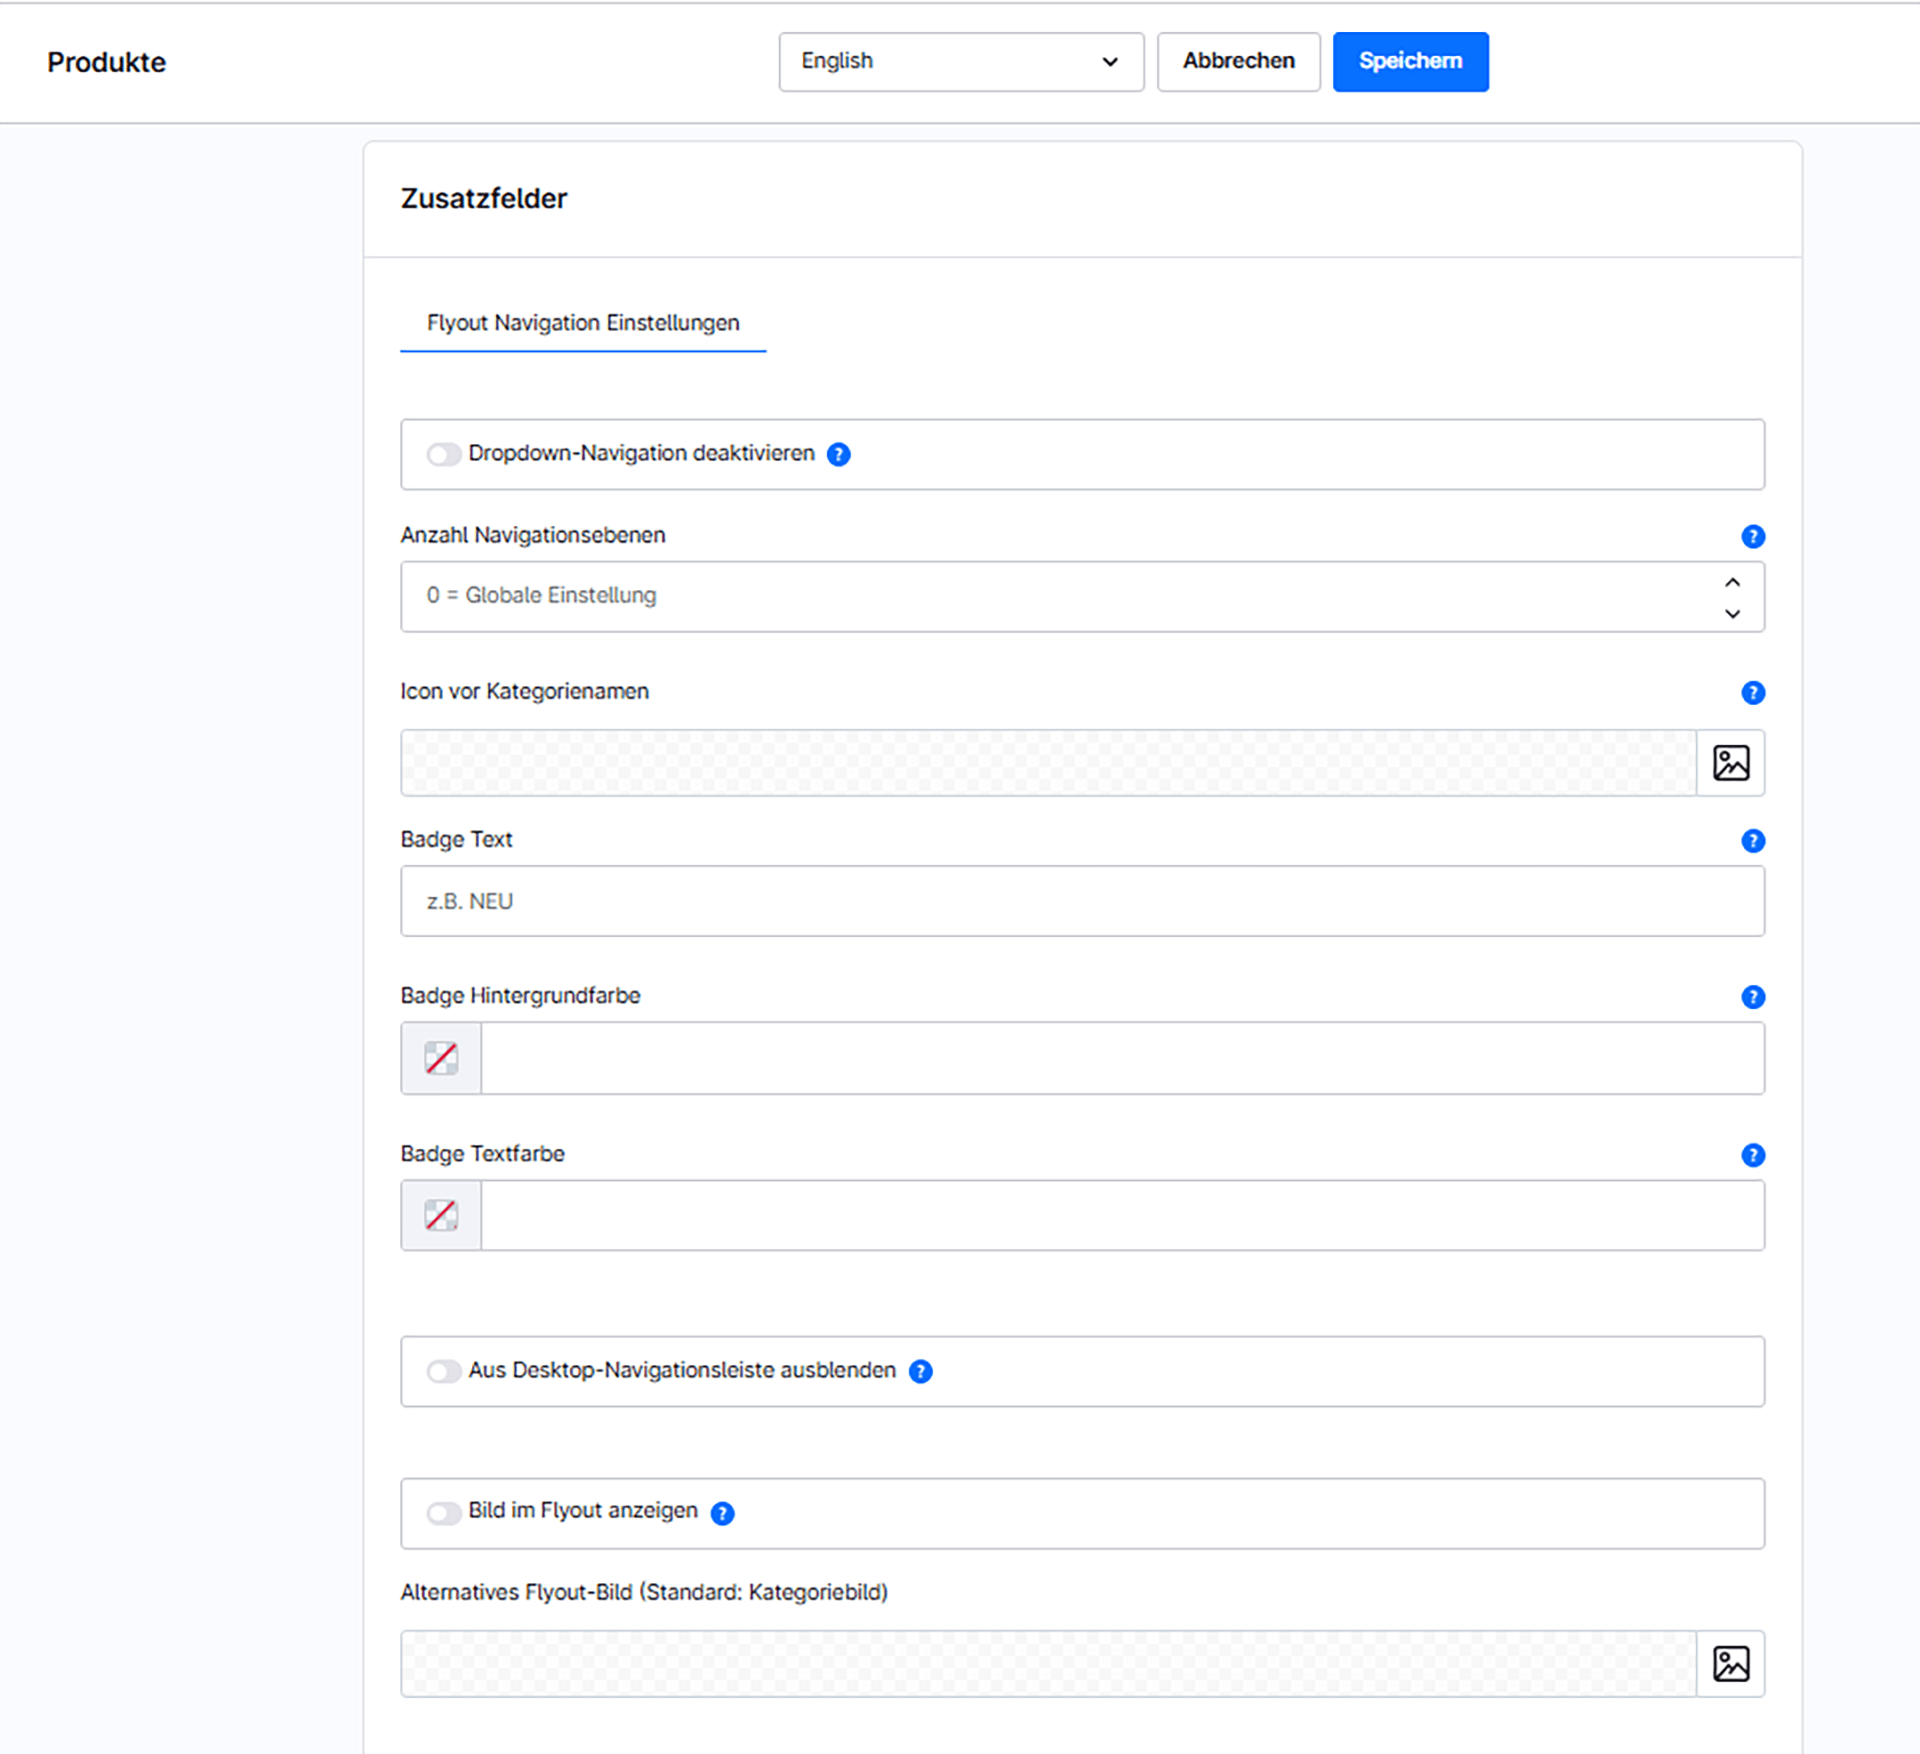Open help icon for Icon vor Kategorienamen
Viewport: 1920px width, 1754px height.
point(1752,692)
